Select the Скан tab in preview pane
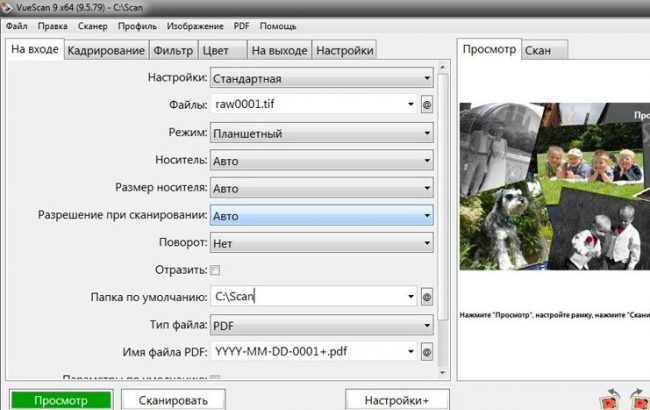 click(x=544, y=49)
